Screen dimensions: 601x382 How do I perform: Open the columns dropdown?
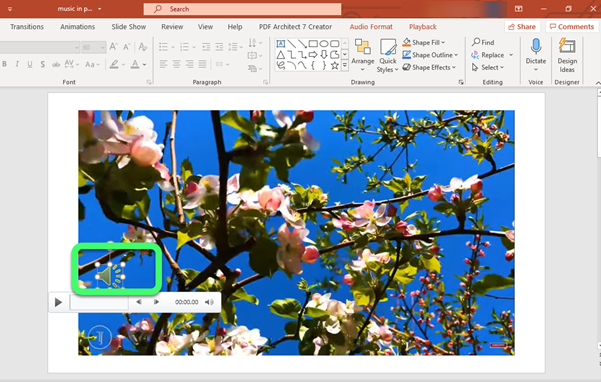[222, 64]
